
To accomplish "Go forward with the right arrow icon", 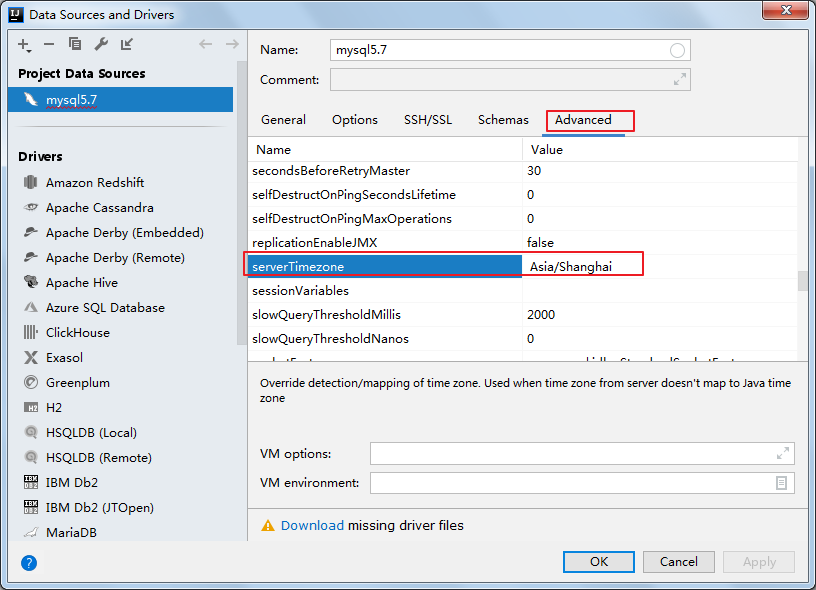I will pos(232,44).
